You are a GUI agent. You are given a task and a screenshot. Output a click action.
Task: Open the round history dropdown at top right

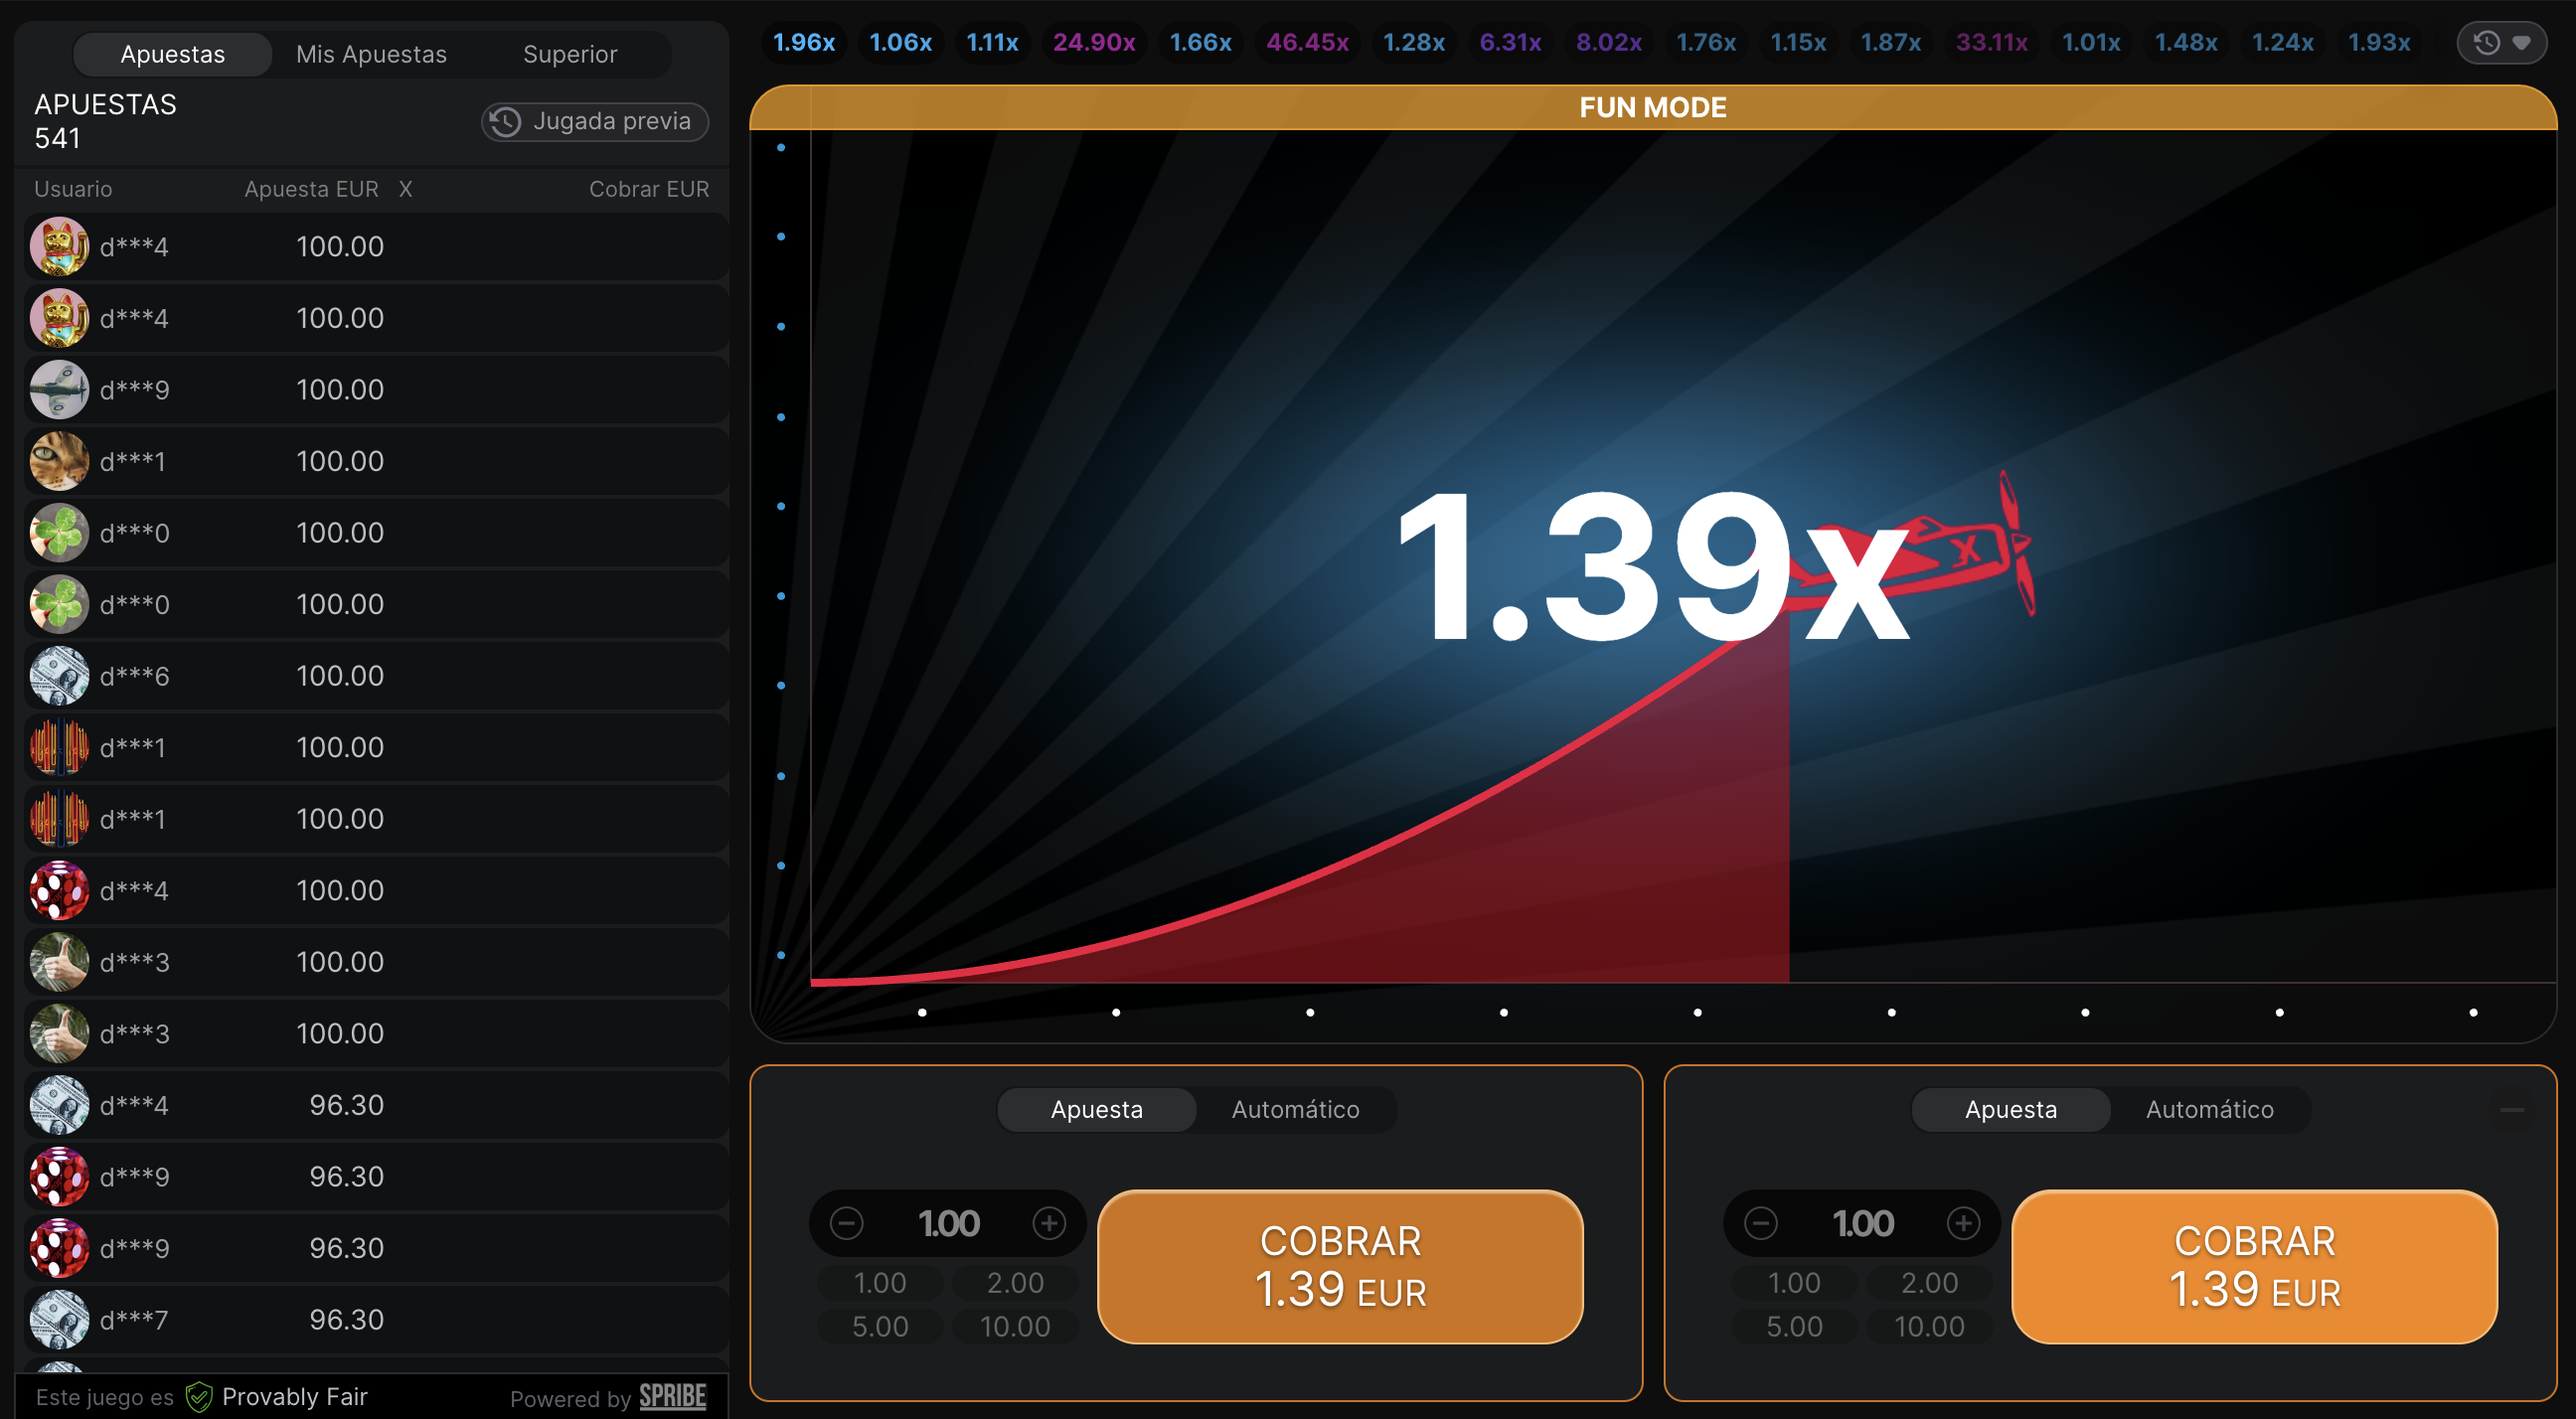2502,43
